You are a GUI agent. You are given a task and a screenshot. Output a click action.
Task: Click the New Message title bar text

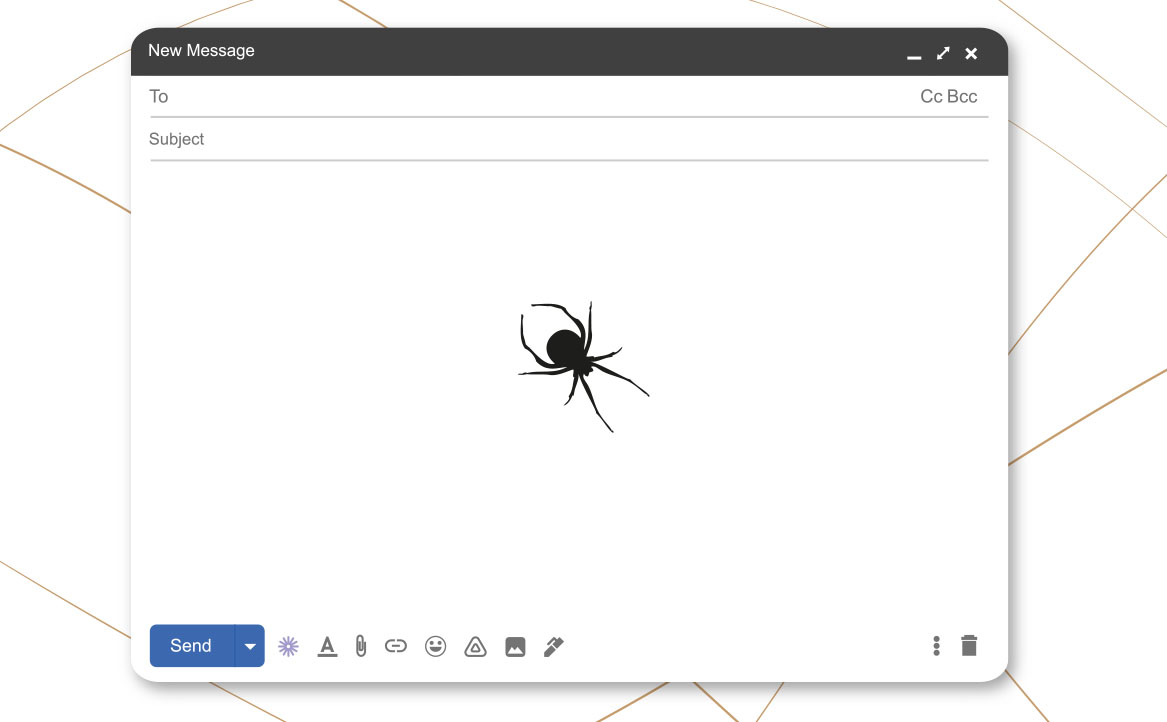click(201, 51)
